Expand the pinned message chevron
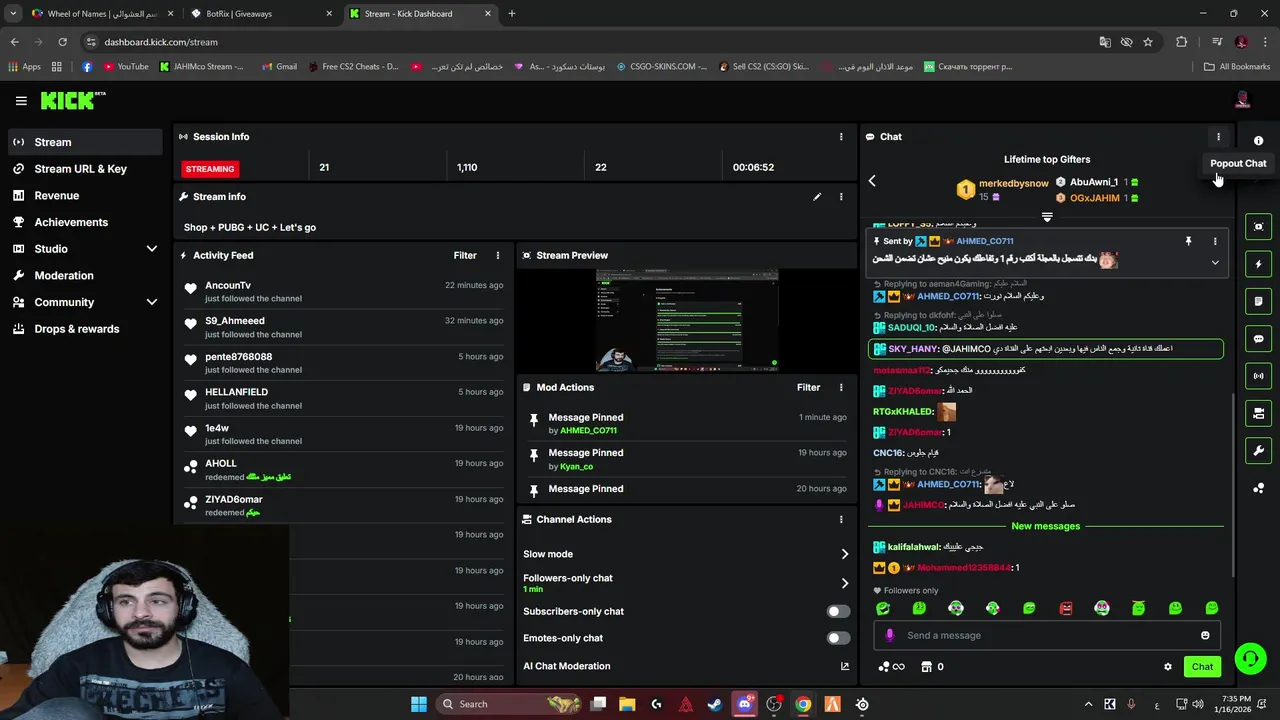 (x=1215, y=263)
